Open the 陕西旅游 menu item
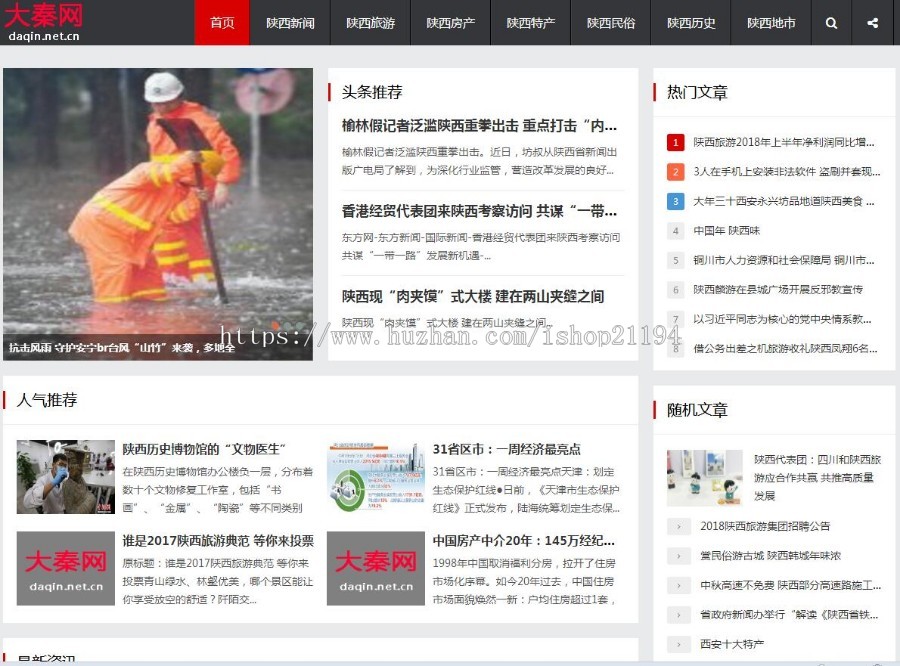This screenshot has width=900, height=666. [369, 23]
